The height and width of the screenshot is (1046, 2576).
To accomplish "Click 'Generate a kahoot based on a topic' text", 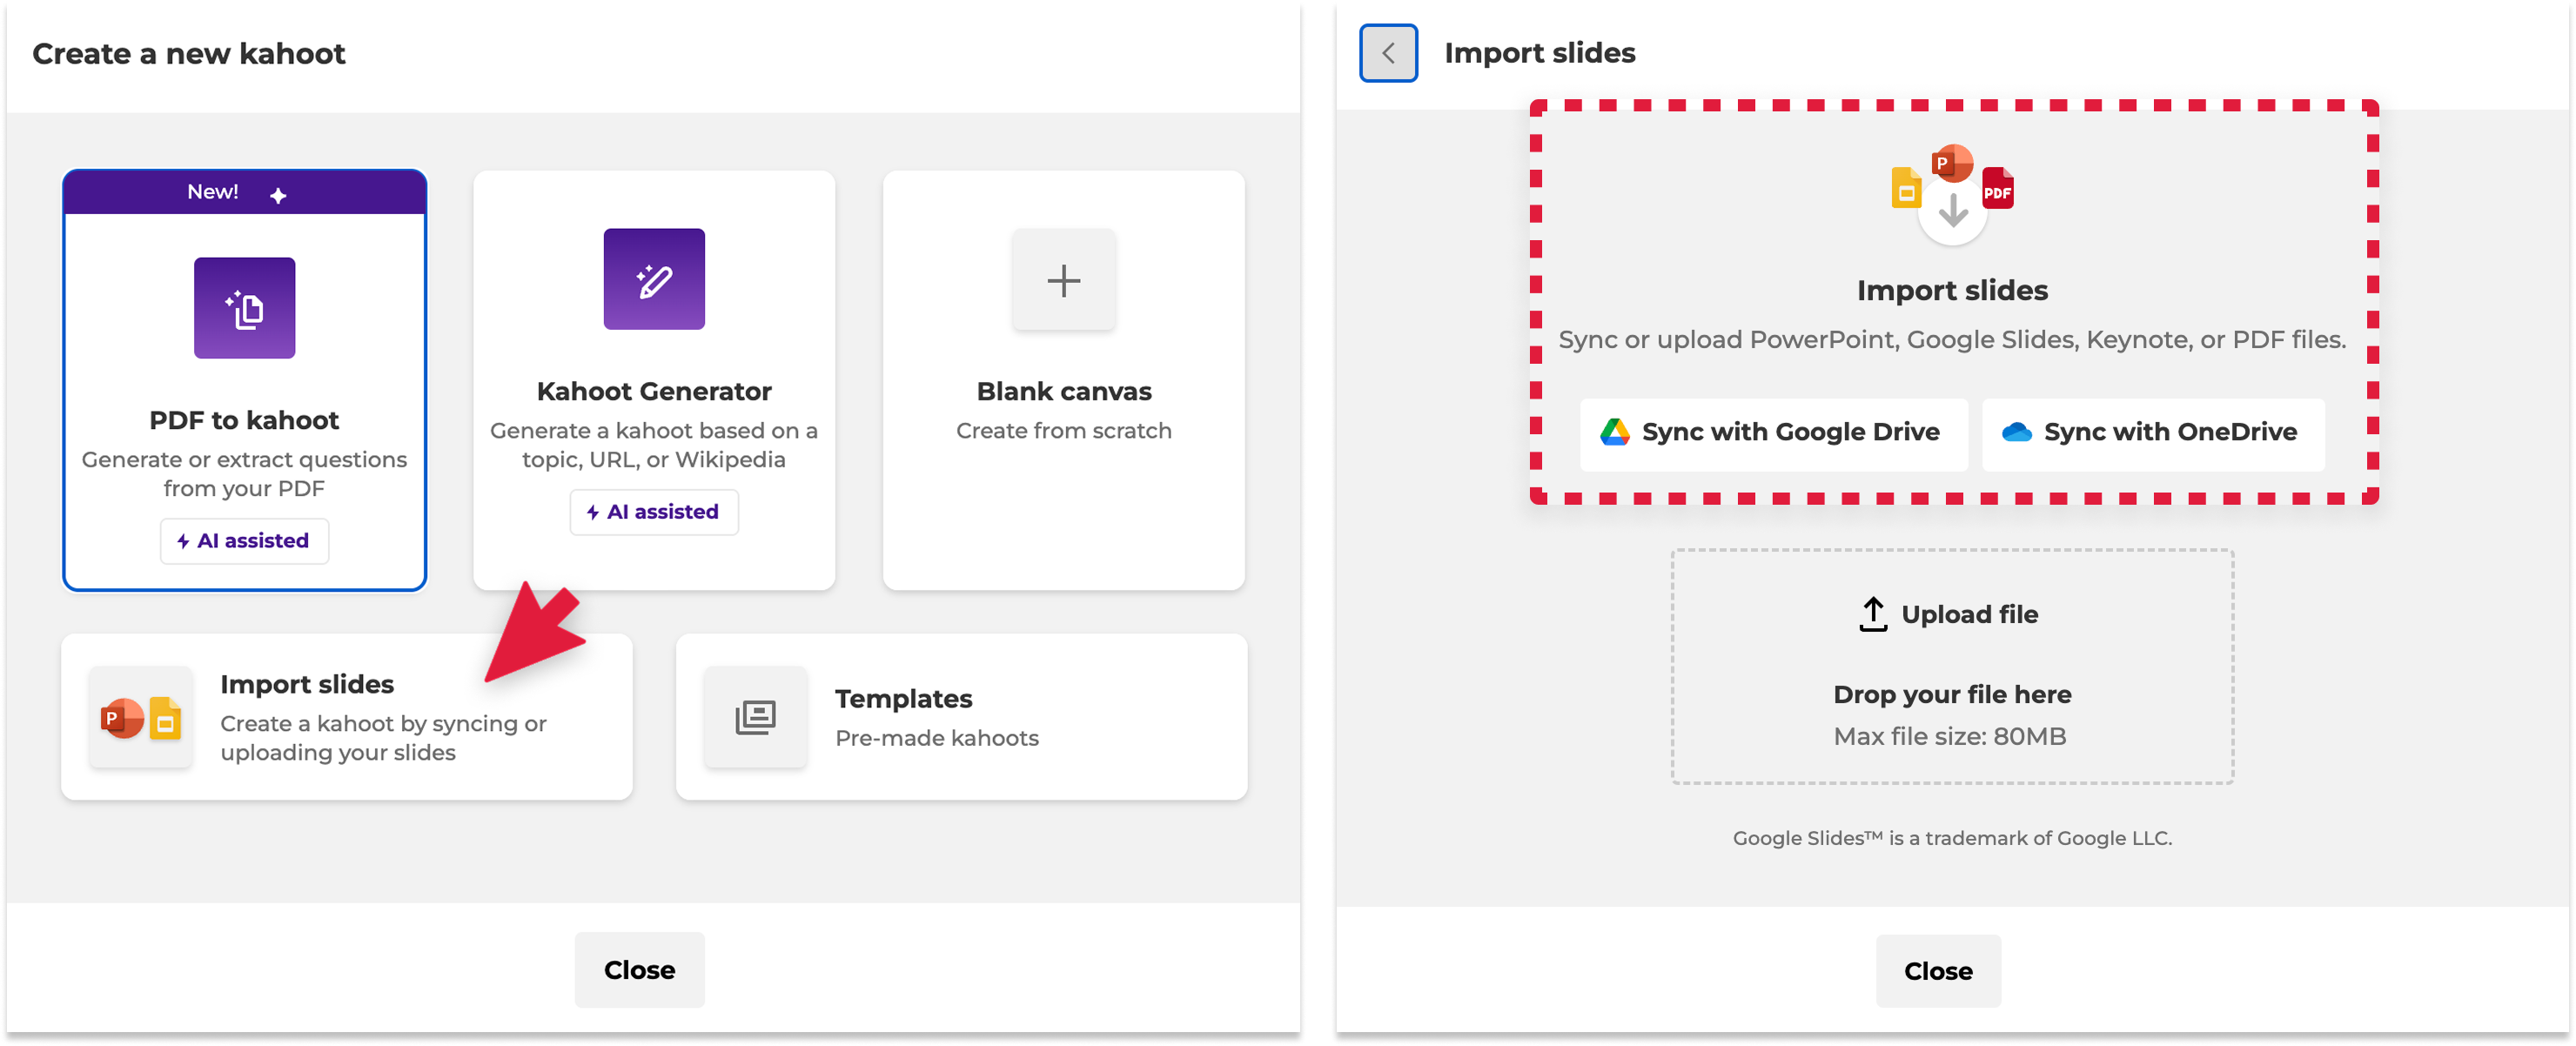I will 654,445.
